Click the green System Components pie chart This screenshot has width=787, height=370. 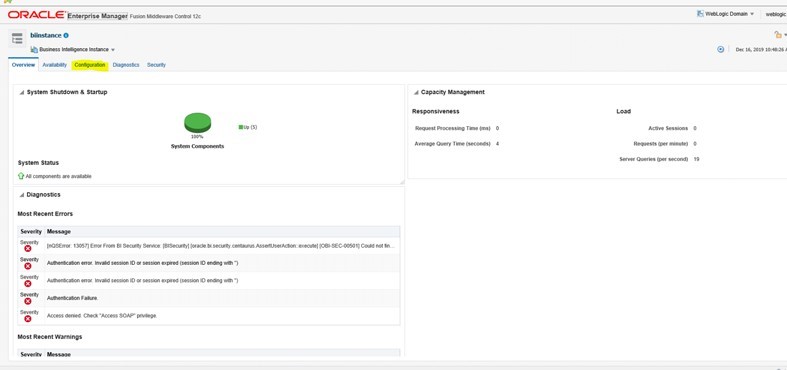(198, 123)
